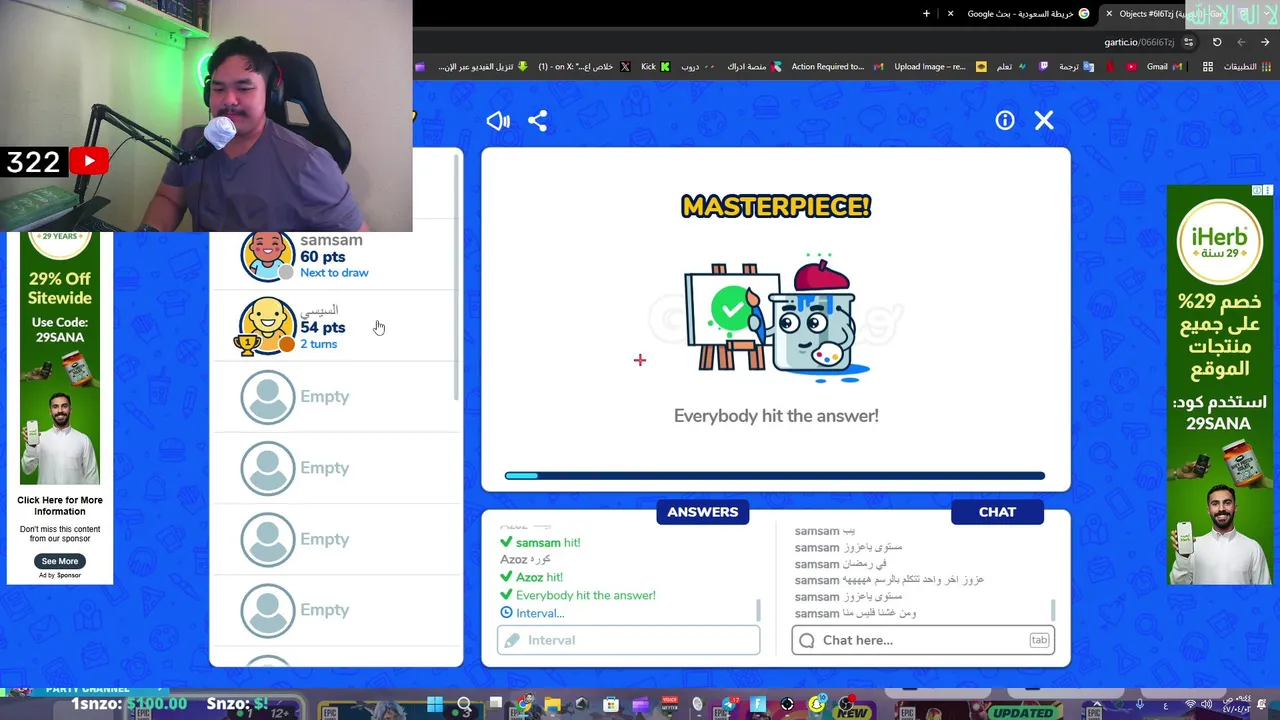Open the Windows Start button

coord(434,705)
